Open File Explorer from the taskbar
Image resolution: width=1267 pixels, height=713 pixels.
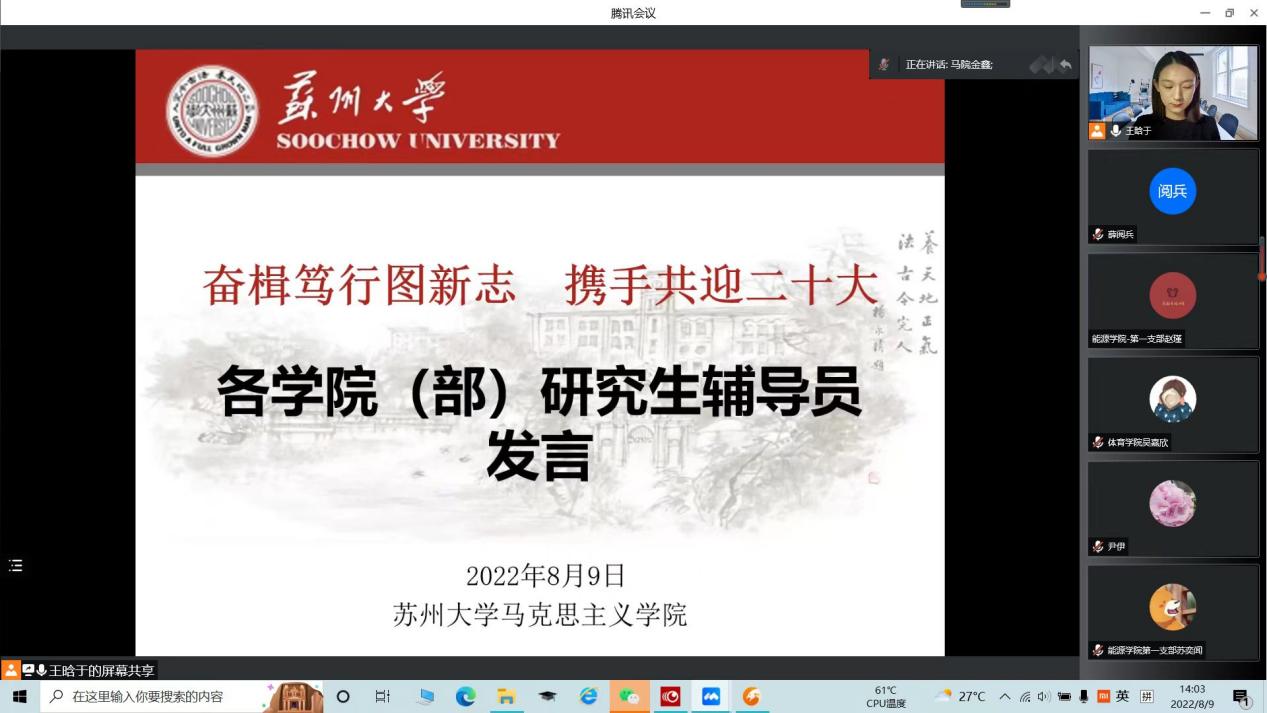(507, 696)
